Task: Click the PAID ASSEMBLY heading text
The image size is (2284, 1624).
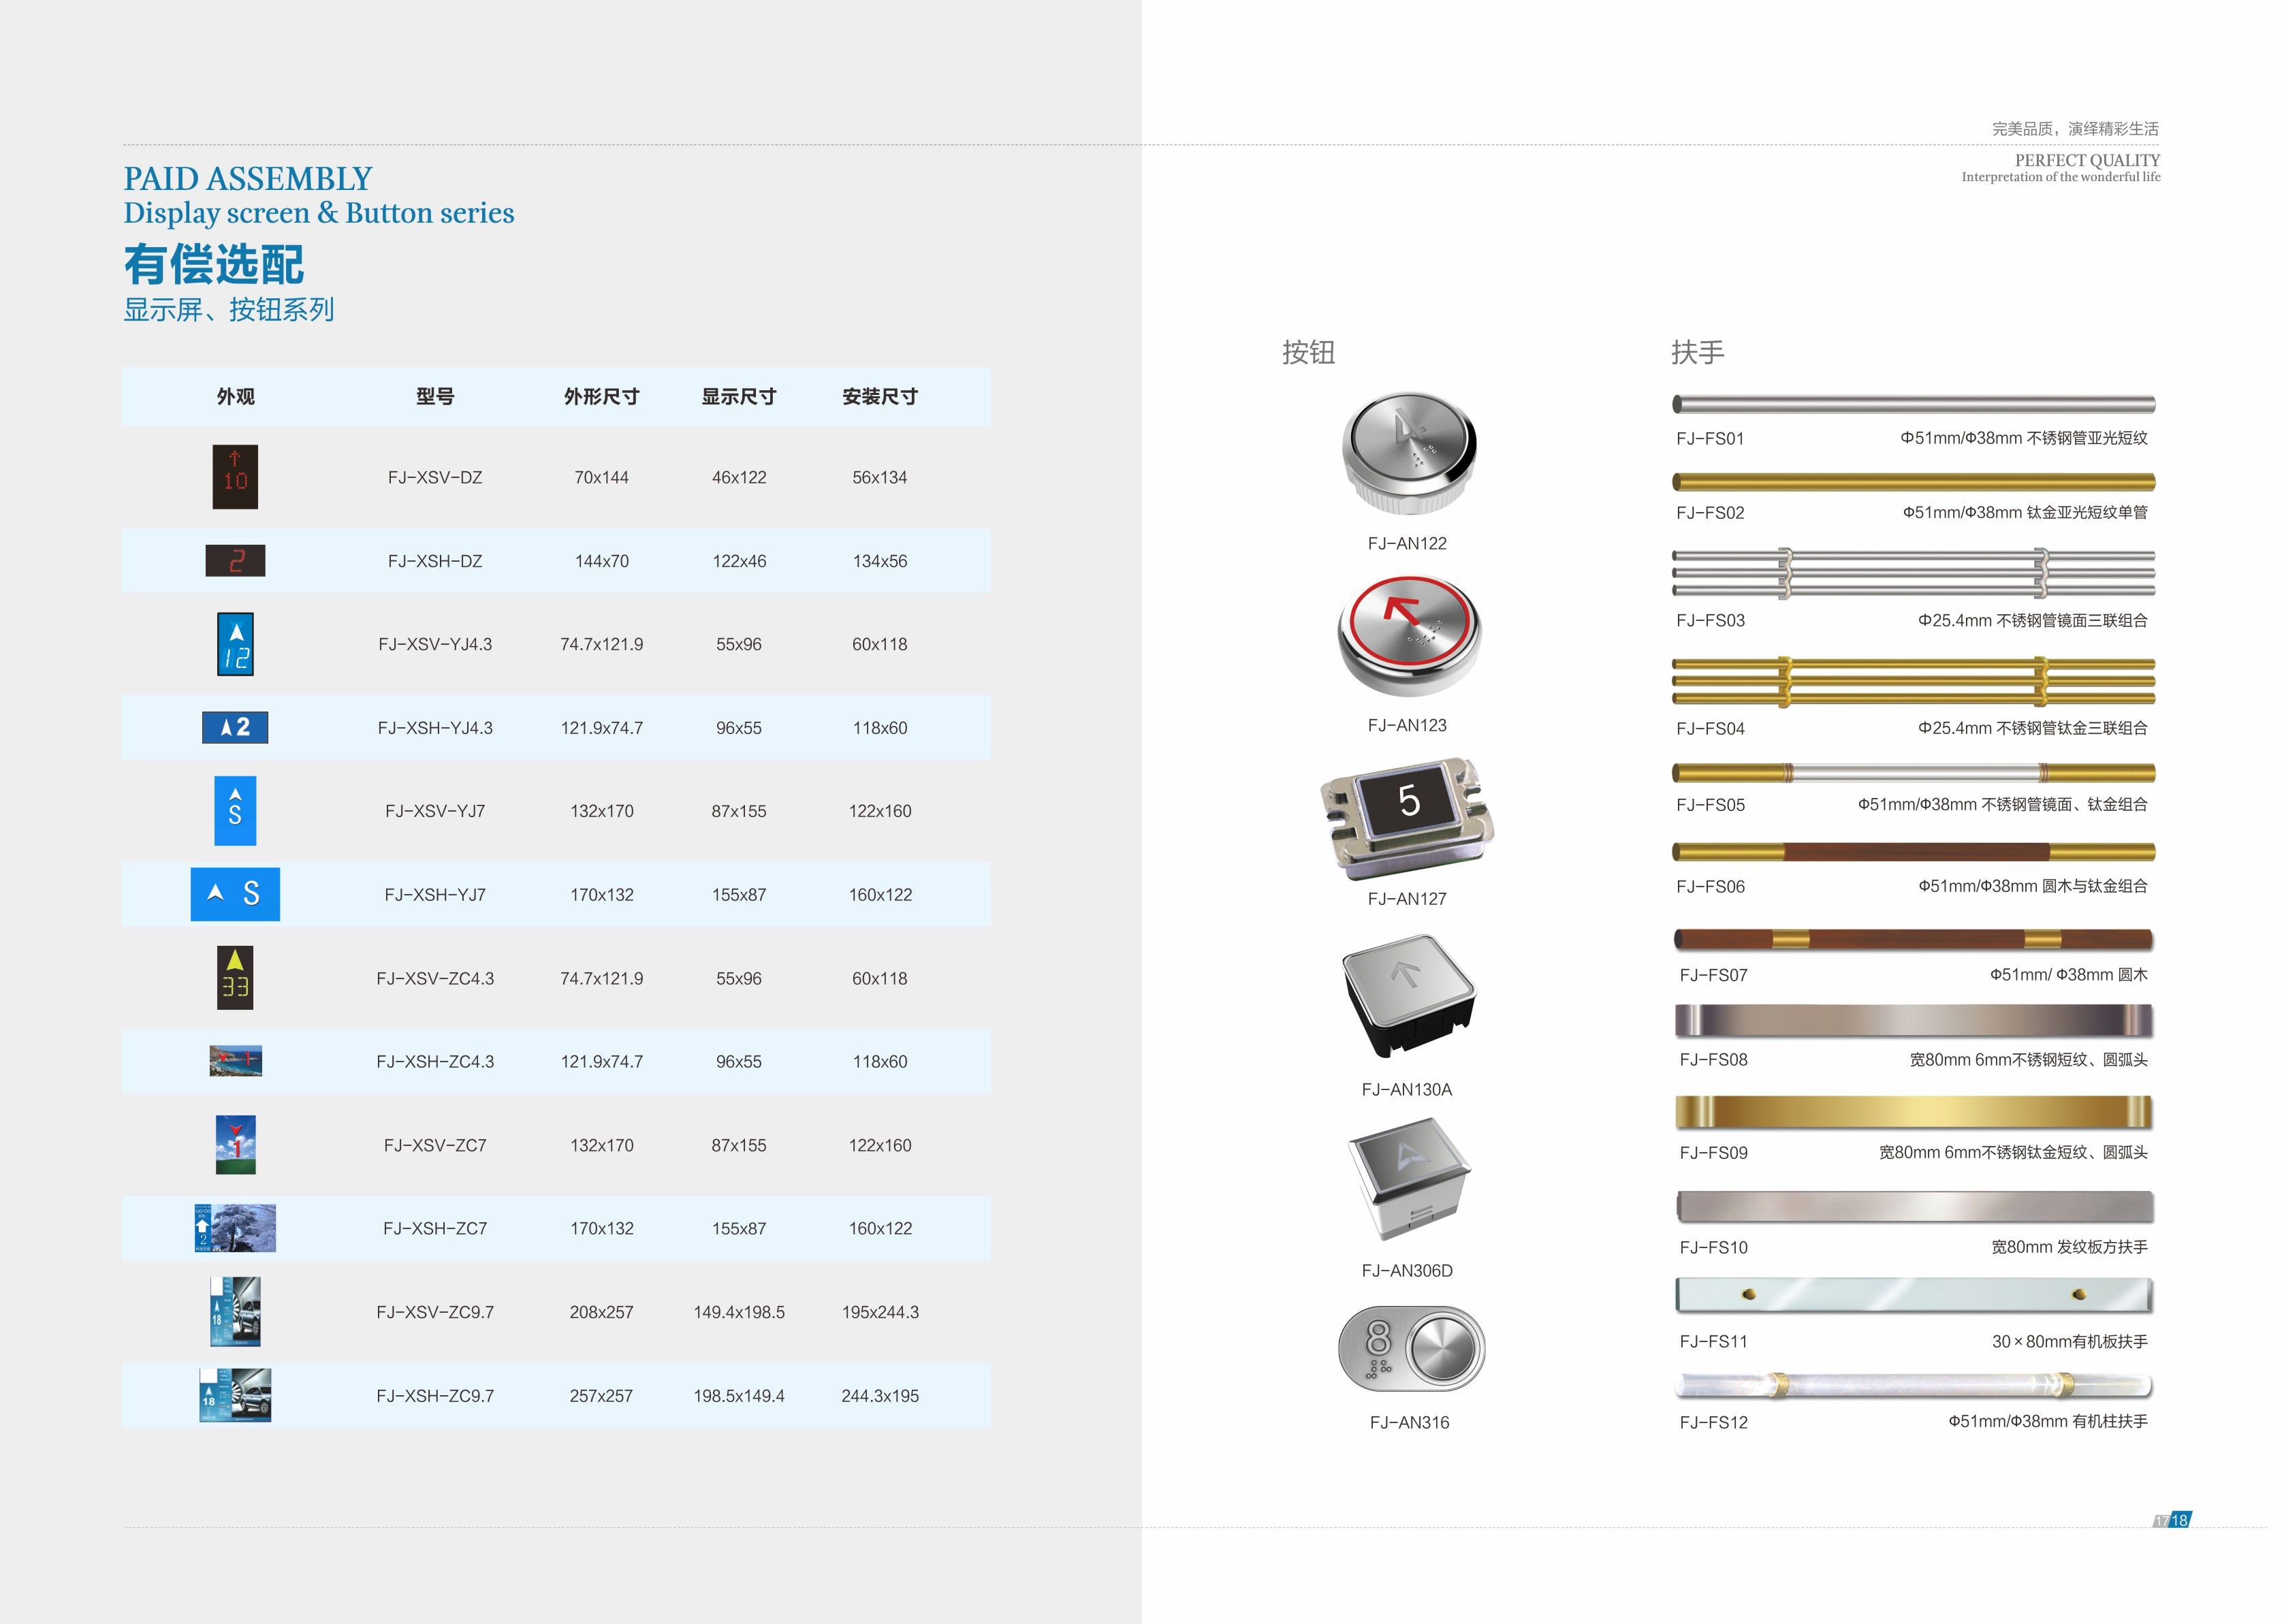Action: [x=248, y=179]
